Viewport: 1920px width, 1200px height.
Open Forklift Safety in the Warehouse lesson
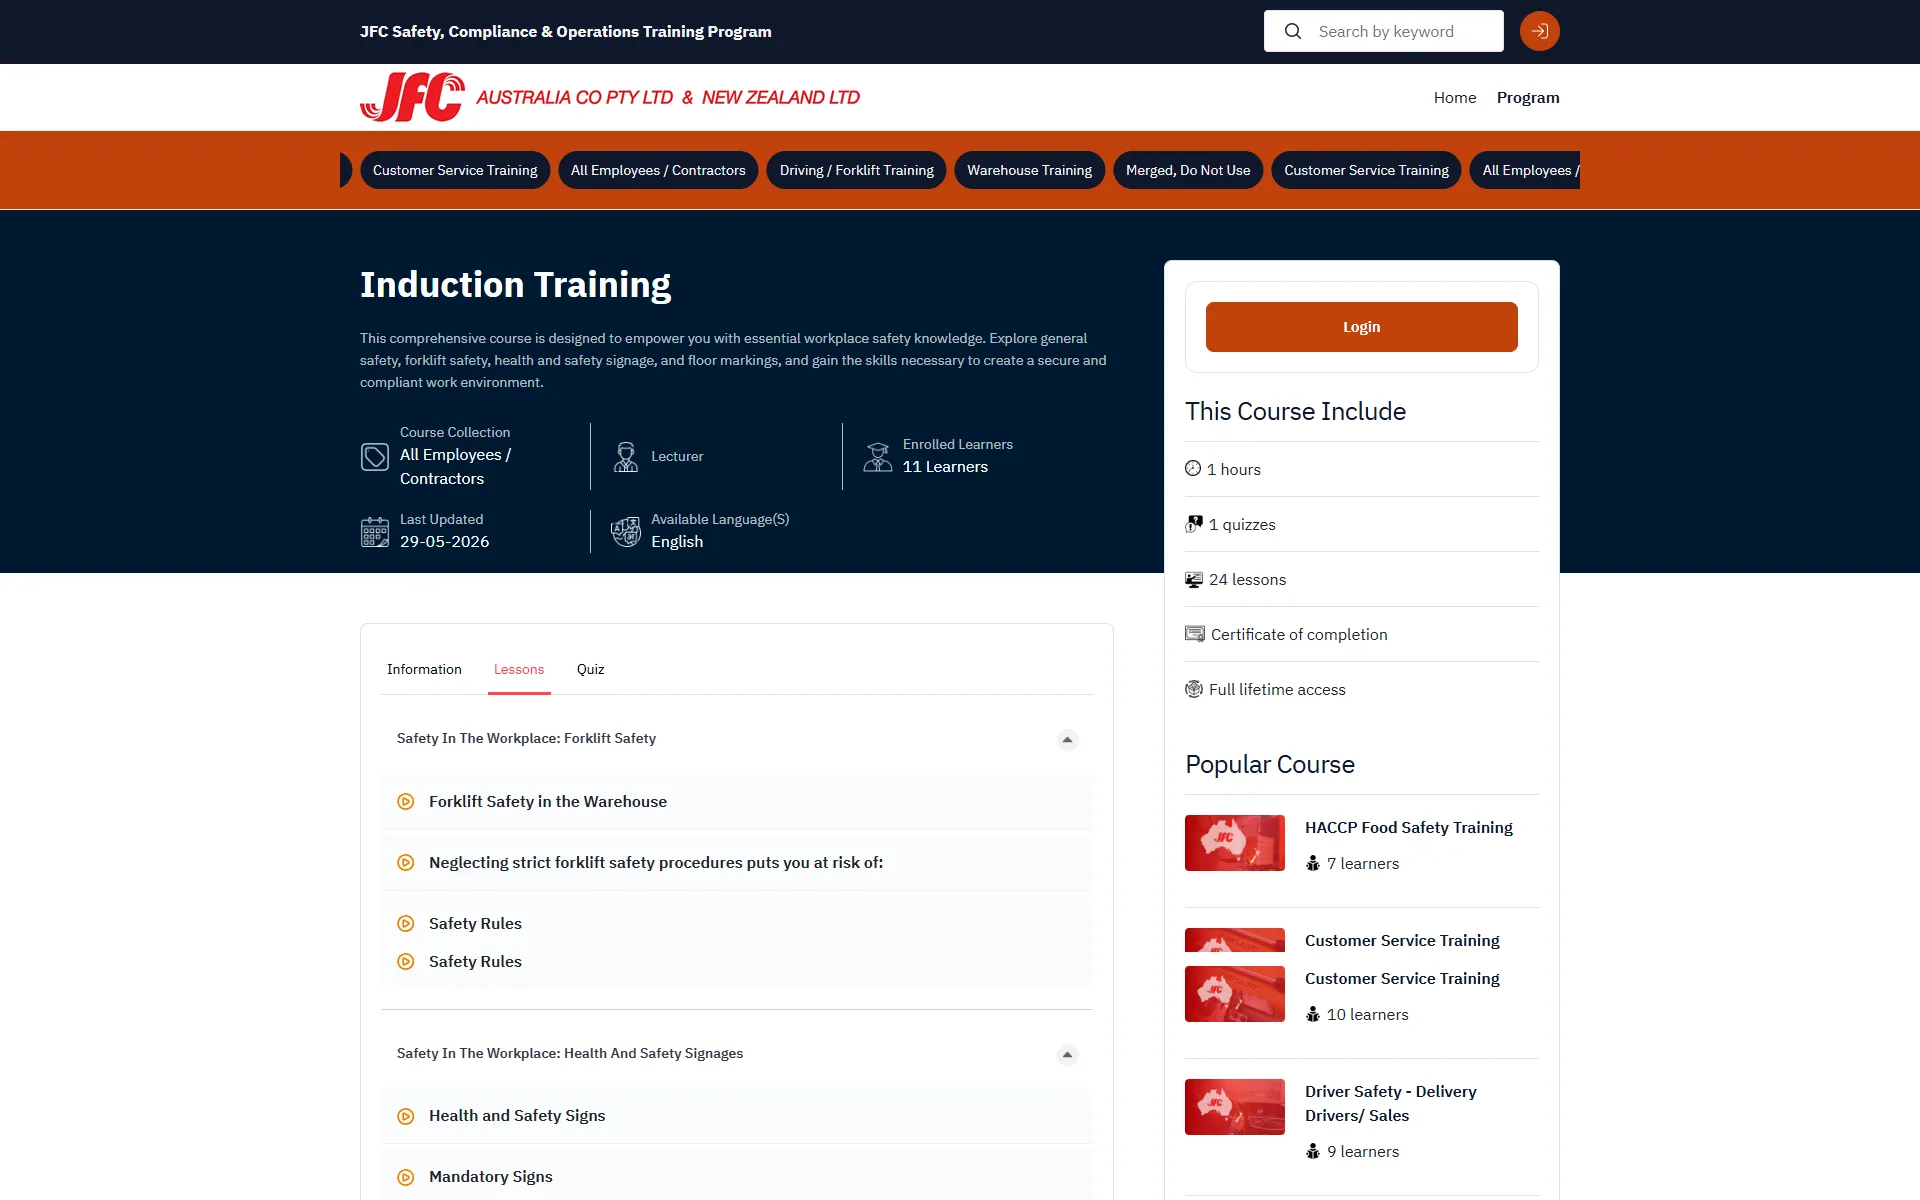548,801
